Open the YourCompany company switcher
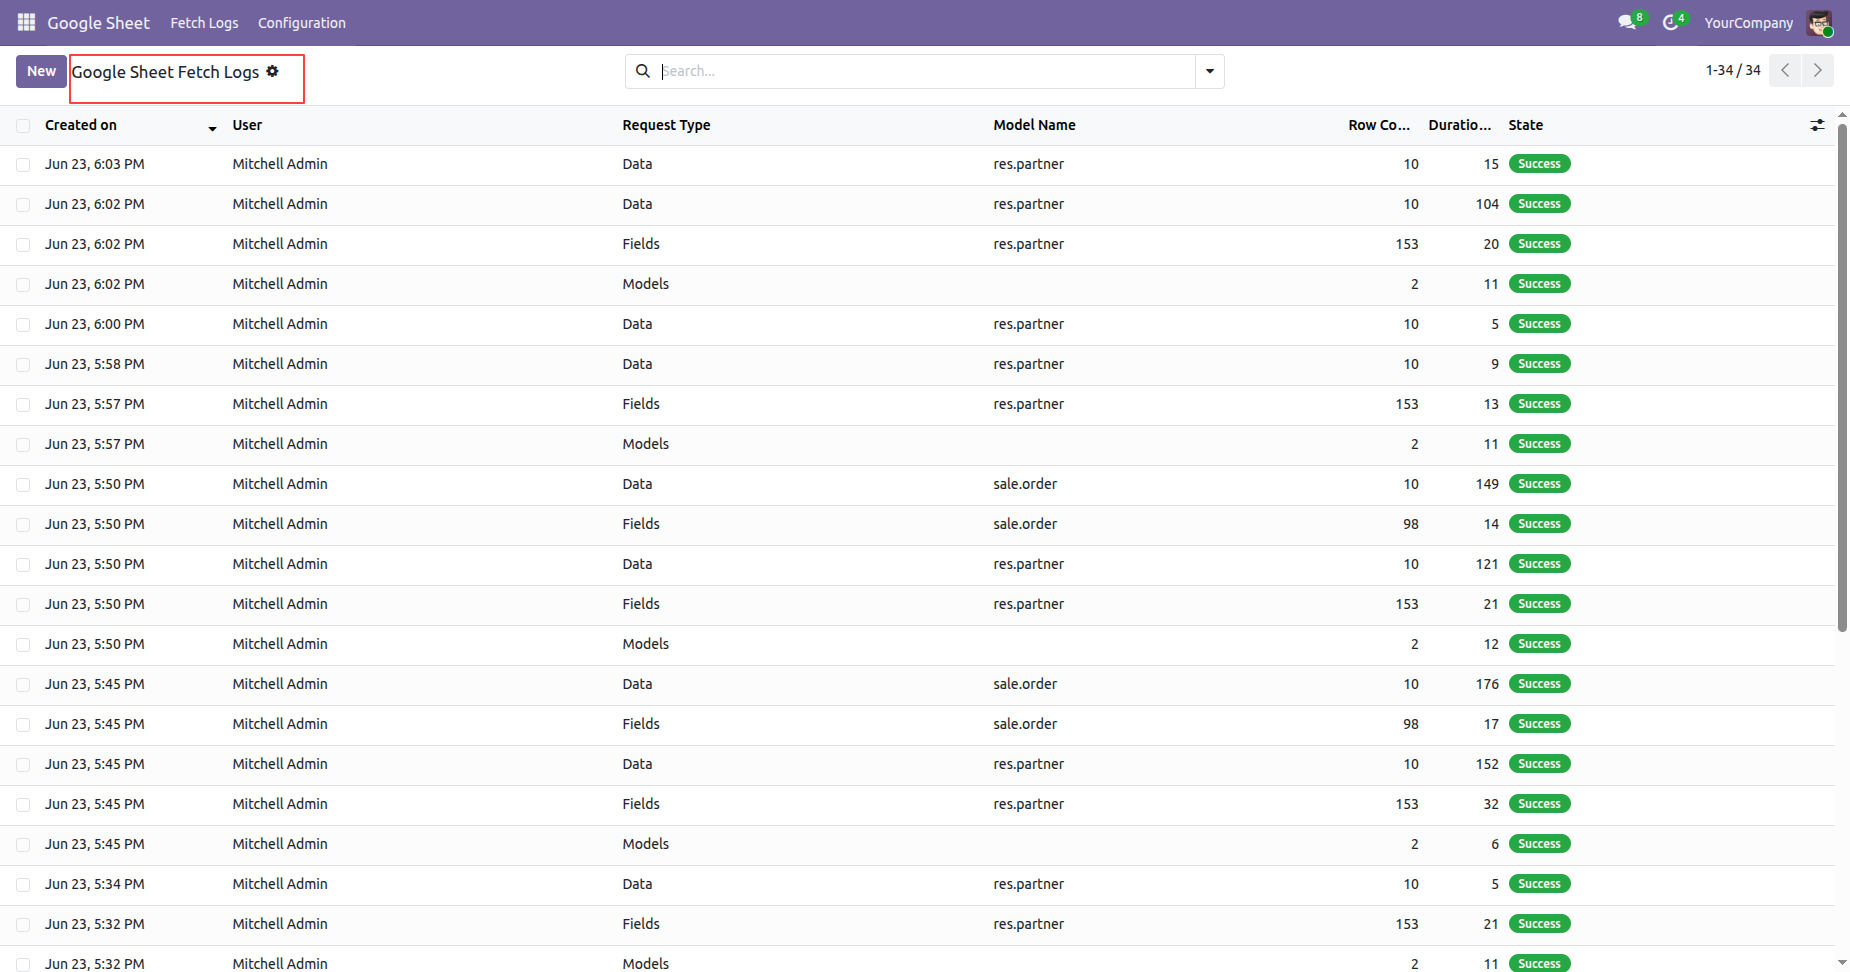This screenshot has height=972, width=1850. tap(1748, 23)
